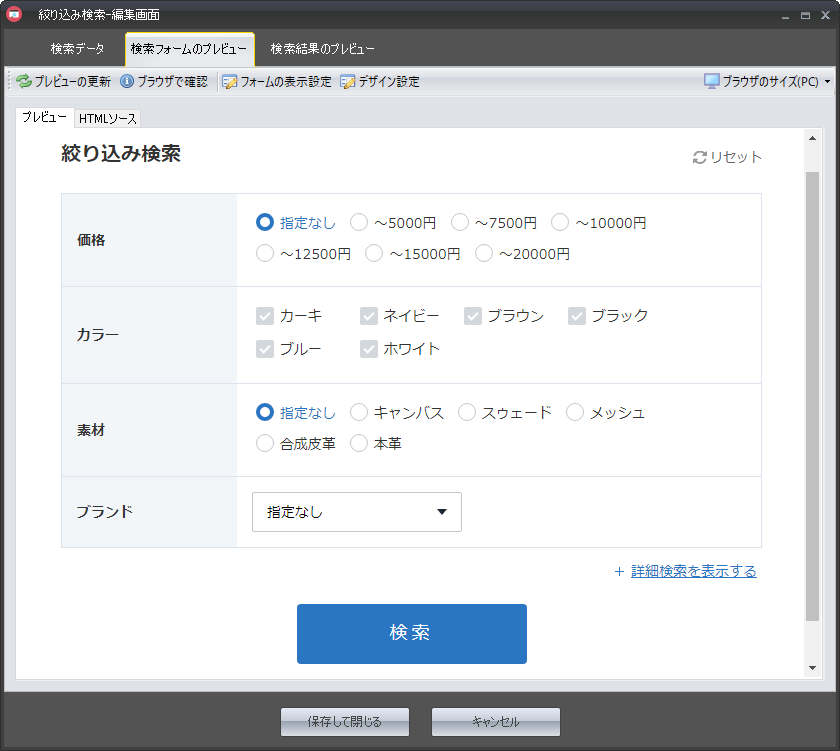Screen dimensions: 840x751
Task: Click the vertical scrollbar down arrow
Action: click(812, 668)
